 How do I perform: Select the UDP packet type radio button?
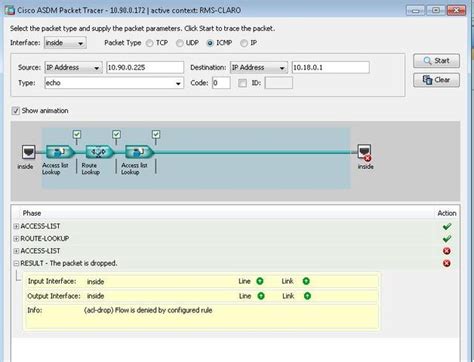[x=180, y=43]
